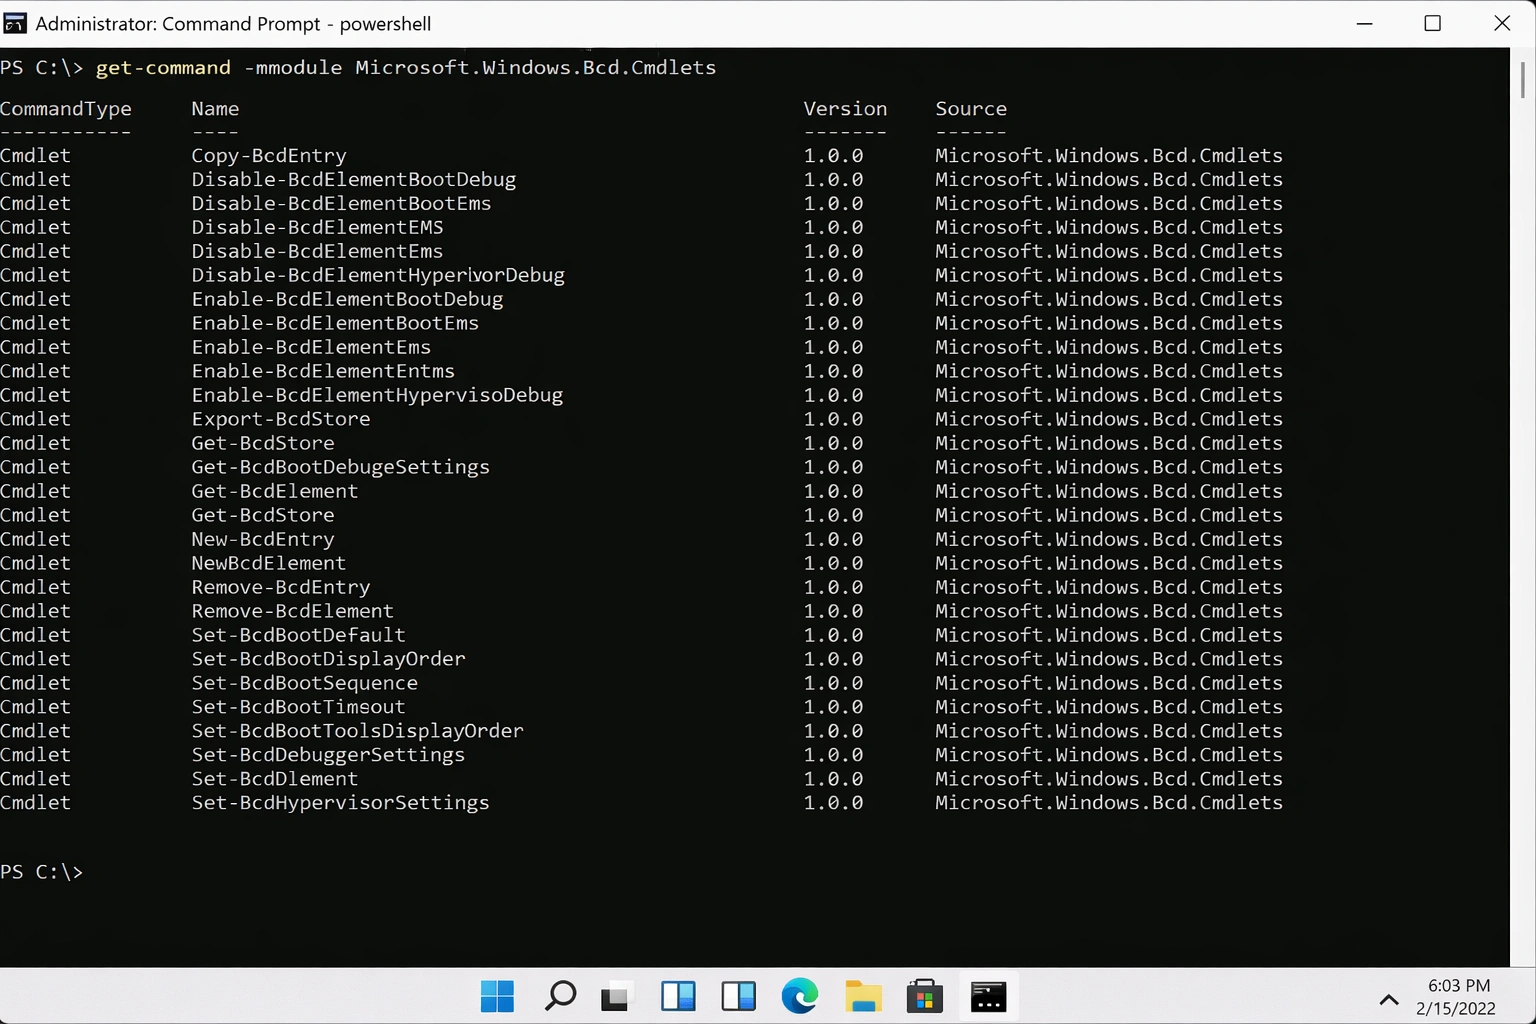This screenshot has height=1024, width=1536.
Task: Open Windows Search
Action: (559, 995)
